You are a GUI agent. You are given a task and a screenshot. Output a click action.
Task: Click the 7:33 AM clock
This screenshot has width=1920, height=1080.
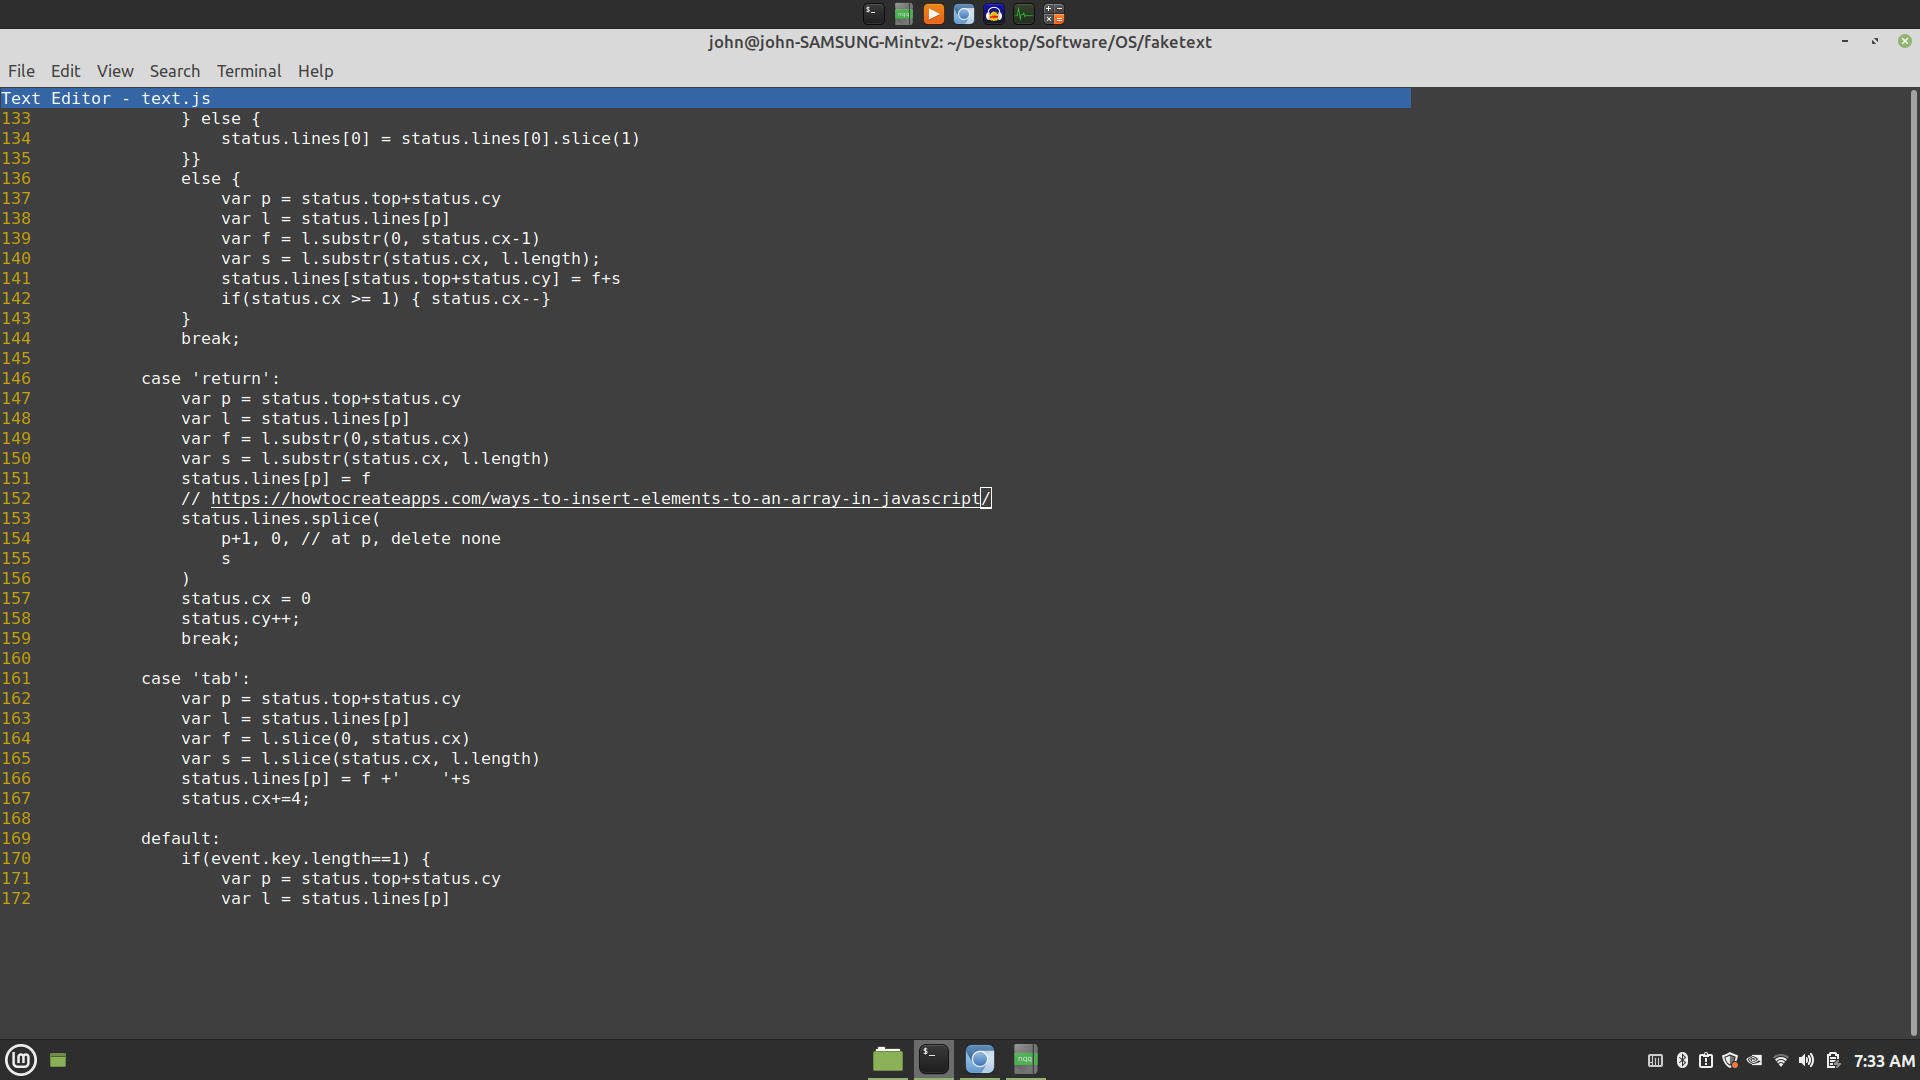(x=1884, y=1060)
